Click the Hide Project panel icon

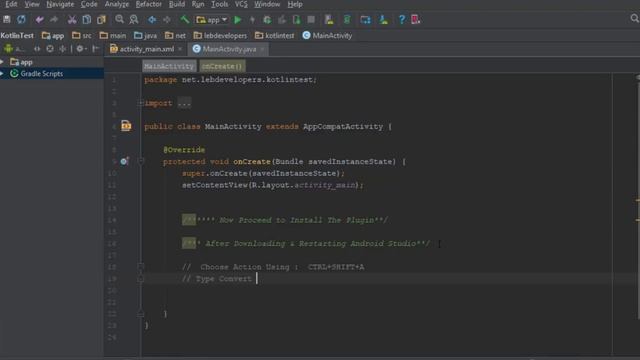[96, 49]
